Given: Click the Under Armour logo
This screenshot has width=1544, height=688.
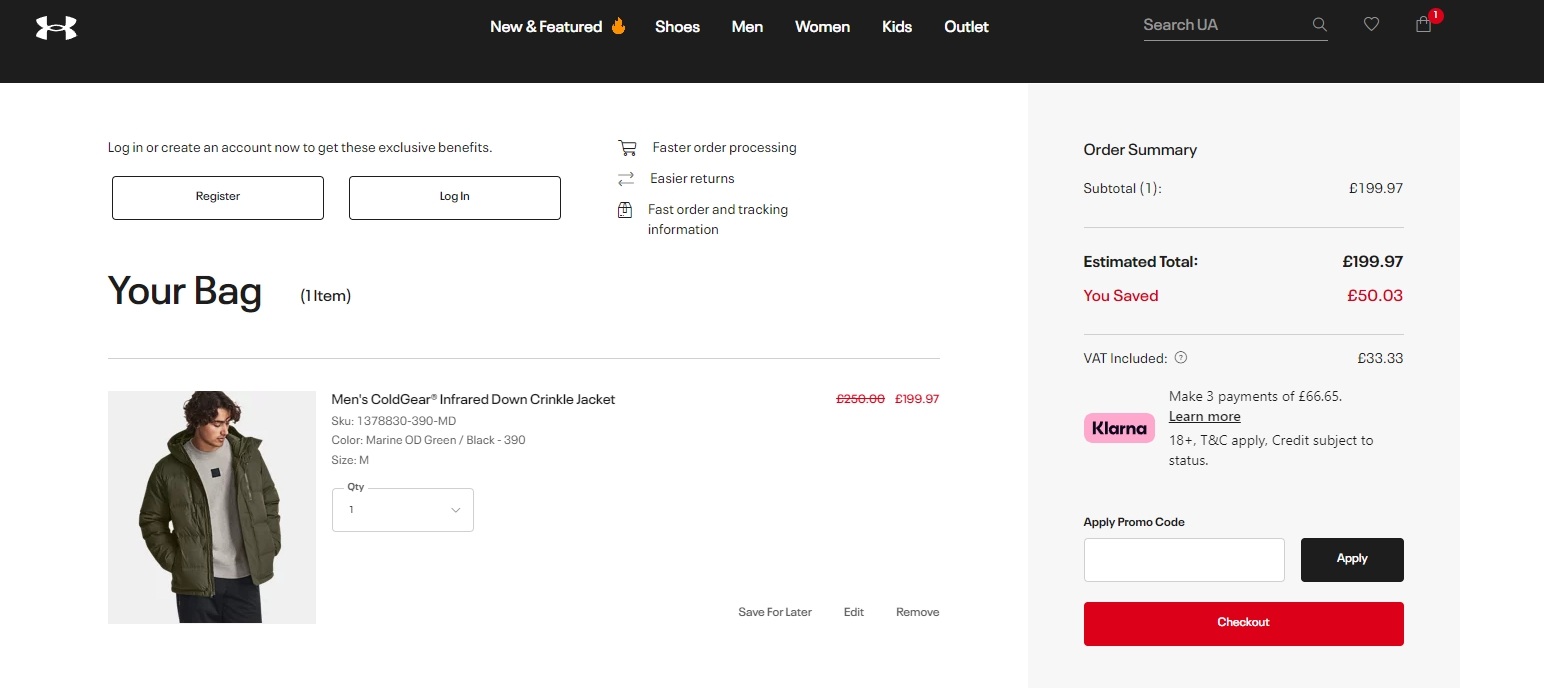Looking at the screenshot, I should click(x=56, y=28).
